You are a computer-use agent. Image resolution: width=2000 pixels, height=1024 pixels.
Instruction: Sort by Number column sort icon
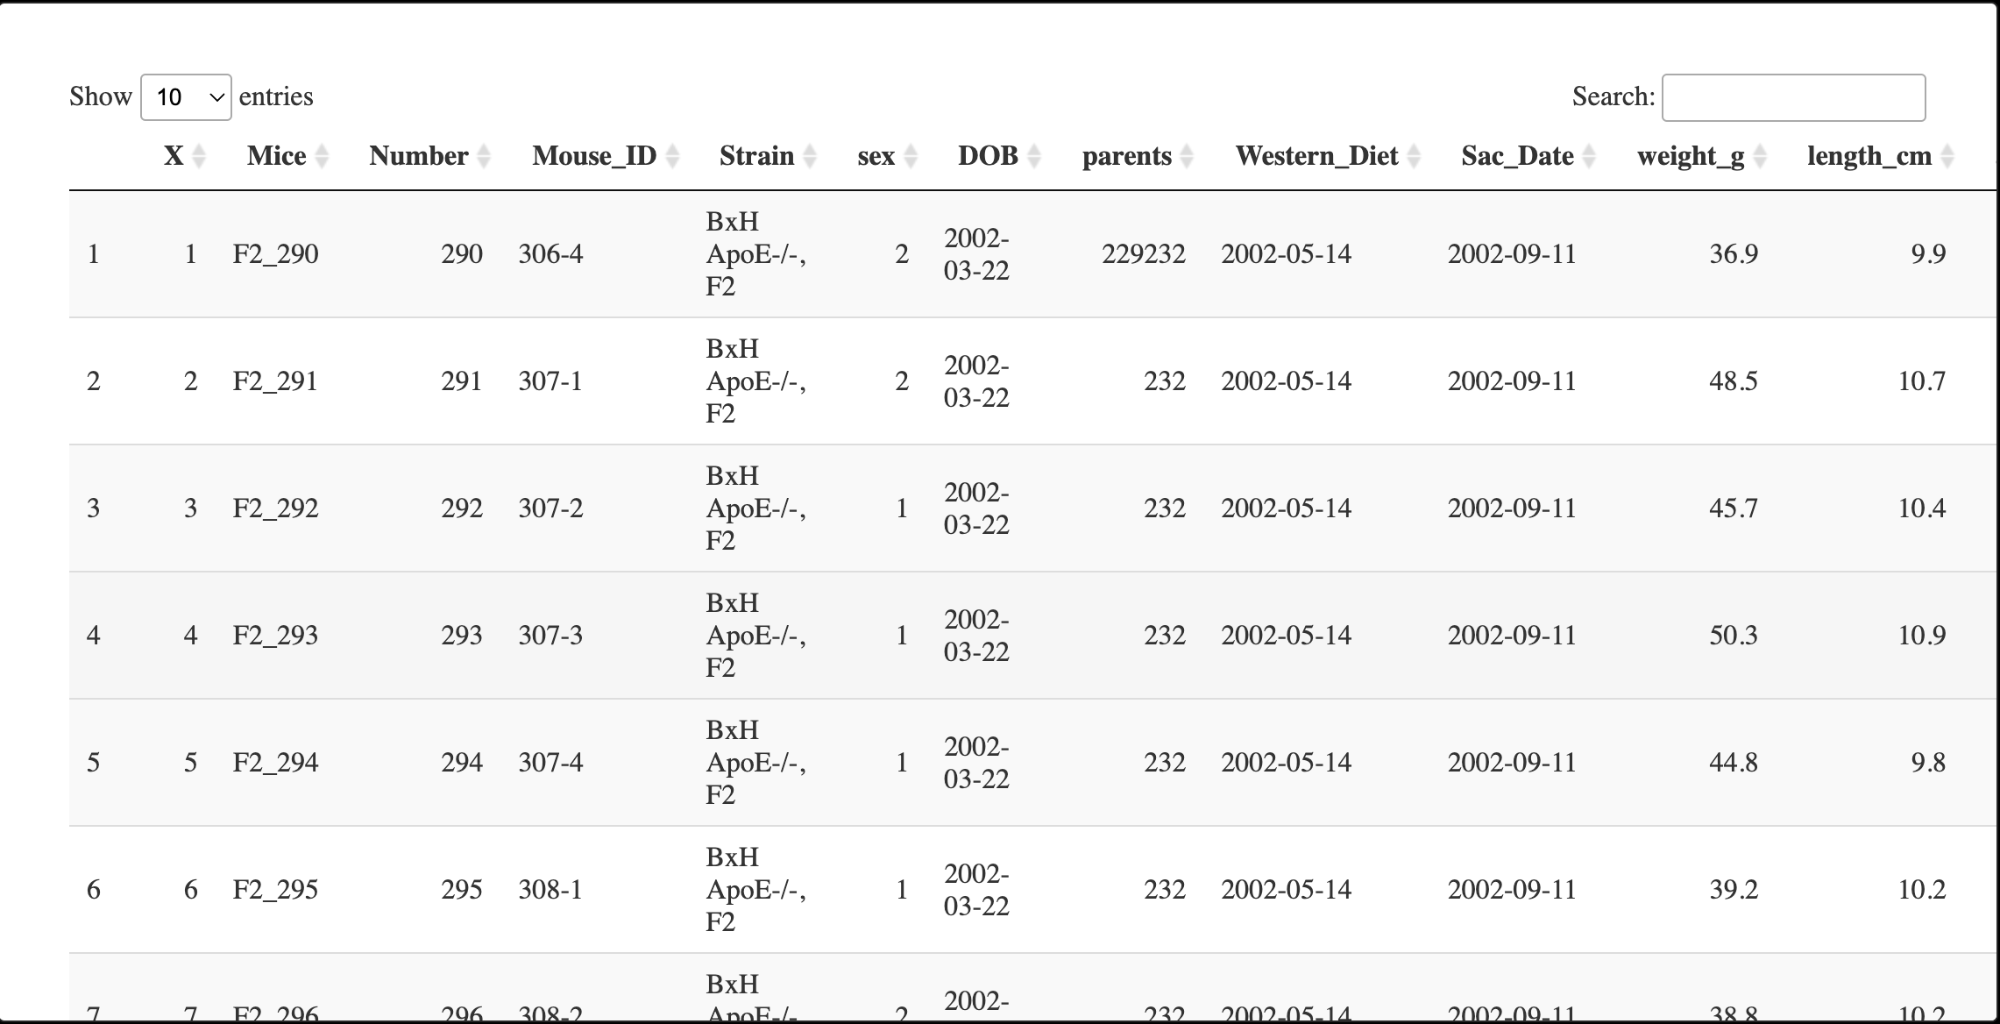(x=484, y=156)
